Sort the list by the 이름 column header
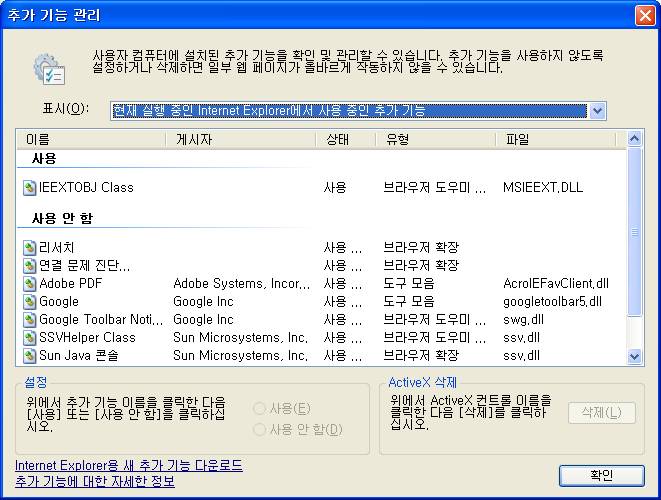Image resolution: width=661 pixels, height=500 pixels. coord(91,140)
